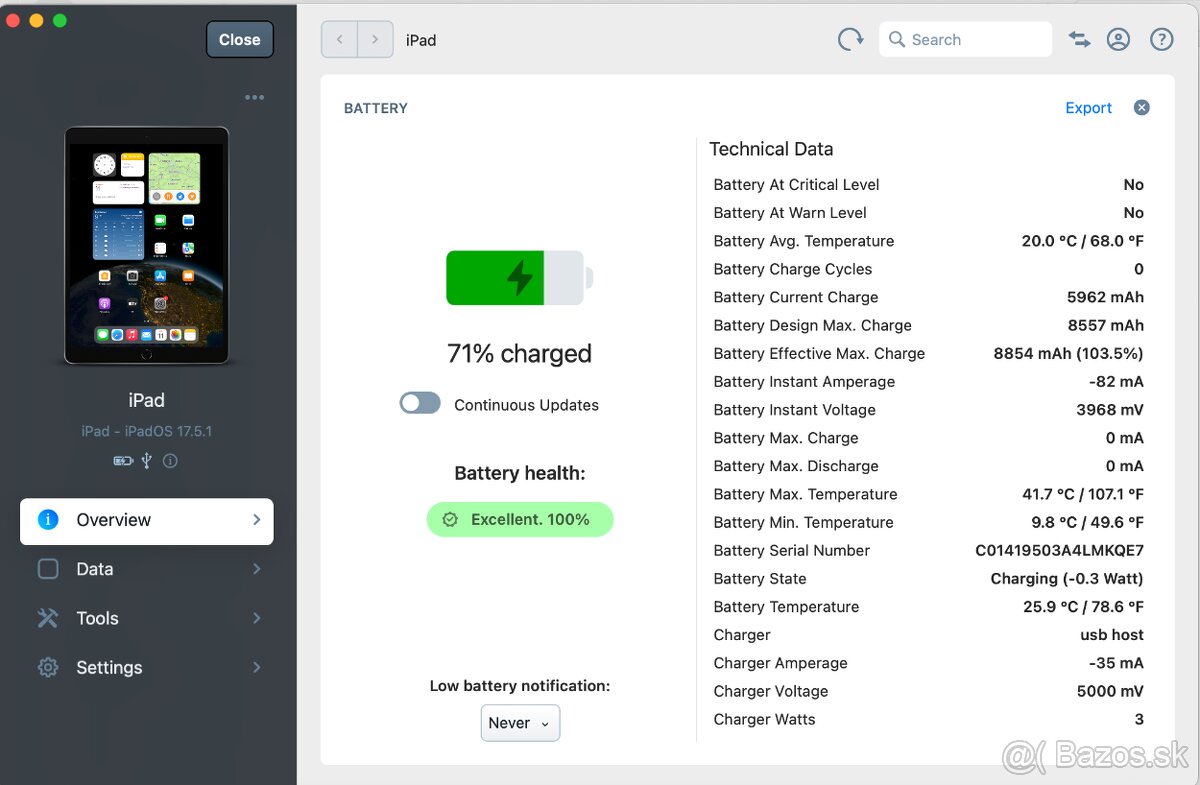The image size is (1200, 785).
Task: Expand the Tools section chevron
Action: pyautogui.click(x=257, y=618)
